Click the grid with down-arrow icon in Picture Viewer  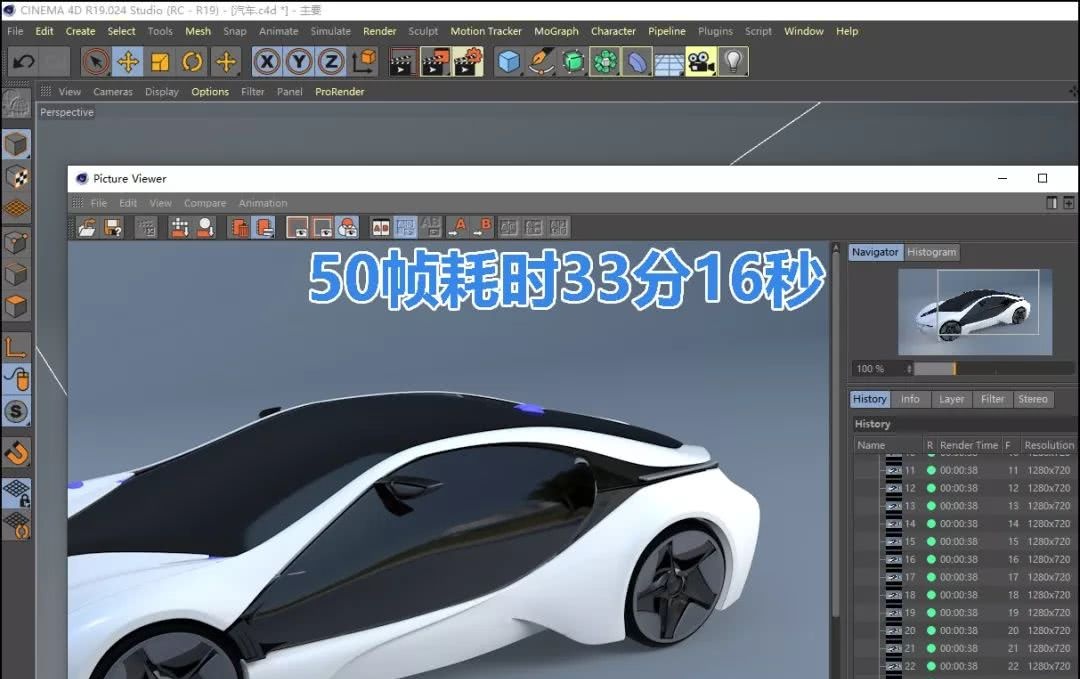pyautogui.click(x=180, y=227)
